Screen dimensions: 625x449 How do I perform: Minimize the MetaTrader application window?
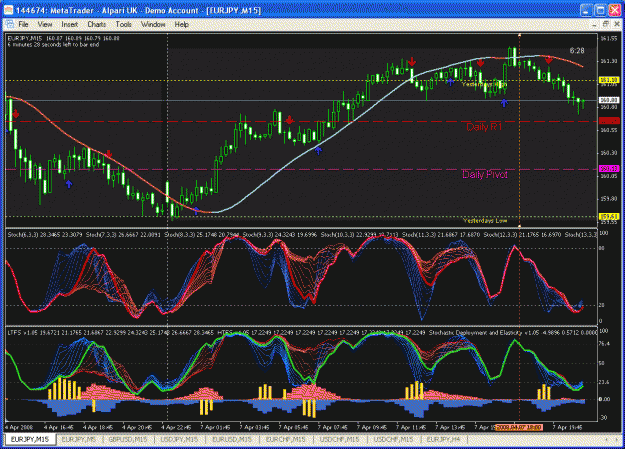(586, 10)
